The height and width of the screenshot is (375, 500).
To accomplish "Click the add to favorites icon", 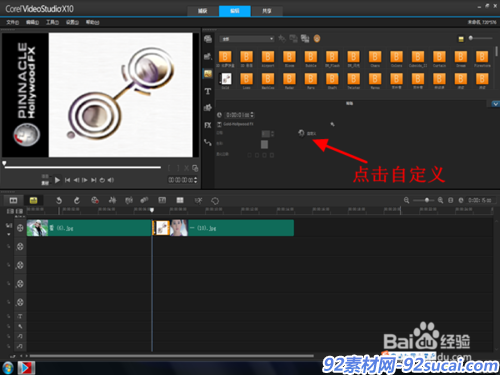I will pyautogui.click(x=282, y=39).
